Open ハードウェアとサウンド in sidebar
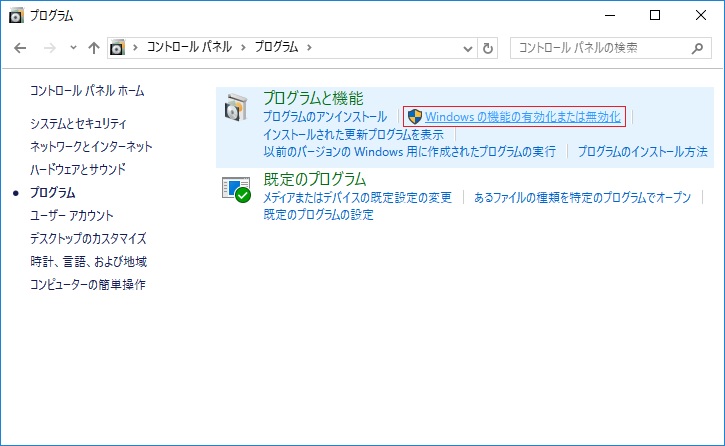 (78, 170)
